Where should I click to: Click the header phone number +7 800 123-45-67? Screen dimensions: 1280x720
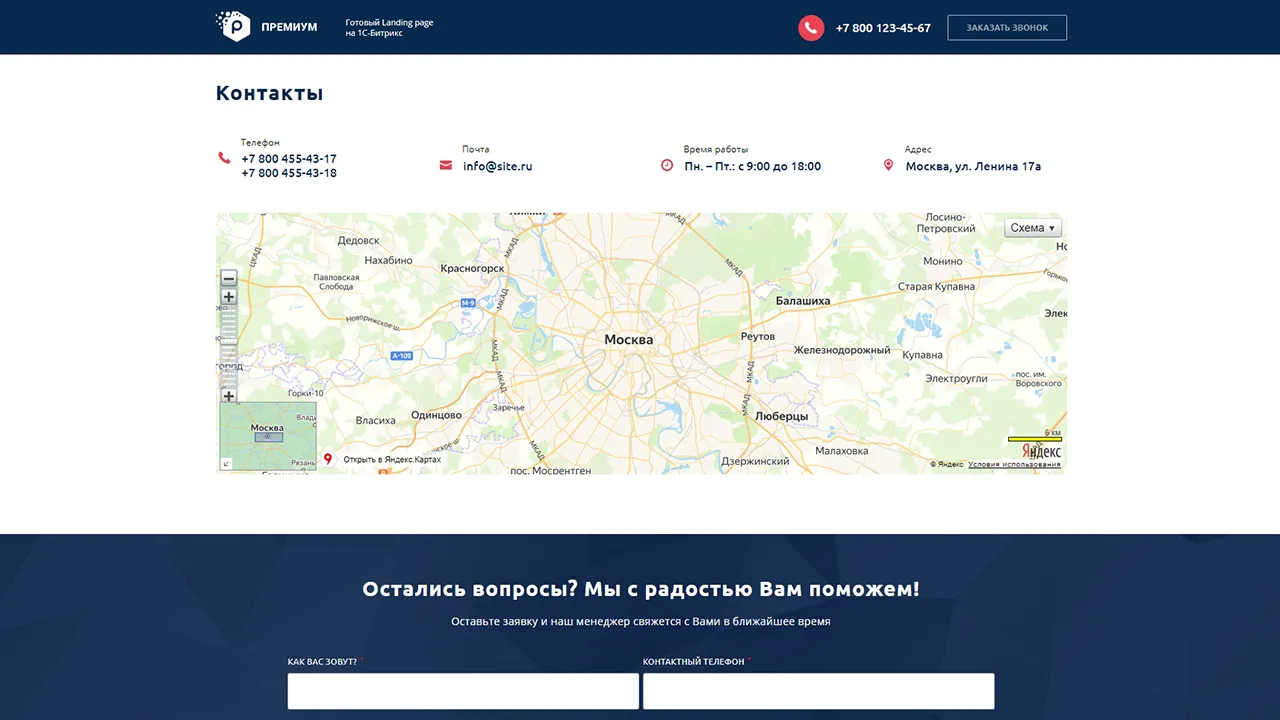(x=883, y=28)
